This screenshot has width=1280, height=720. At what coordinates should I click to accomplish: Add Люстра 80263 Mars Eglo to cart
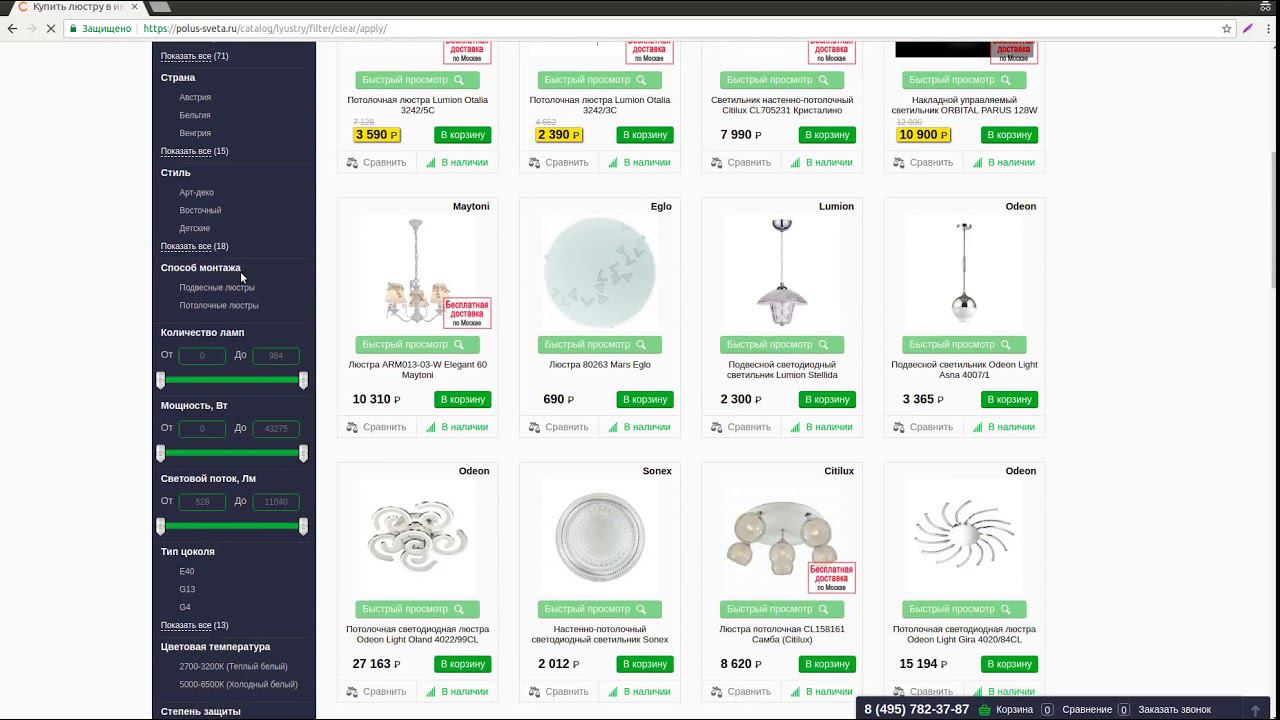(645, 400)
